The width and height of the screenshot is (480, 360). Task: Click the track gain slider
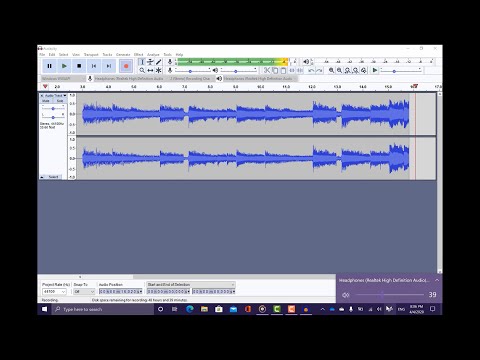coord(53,109)
